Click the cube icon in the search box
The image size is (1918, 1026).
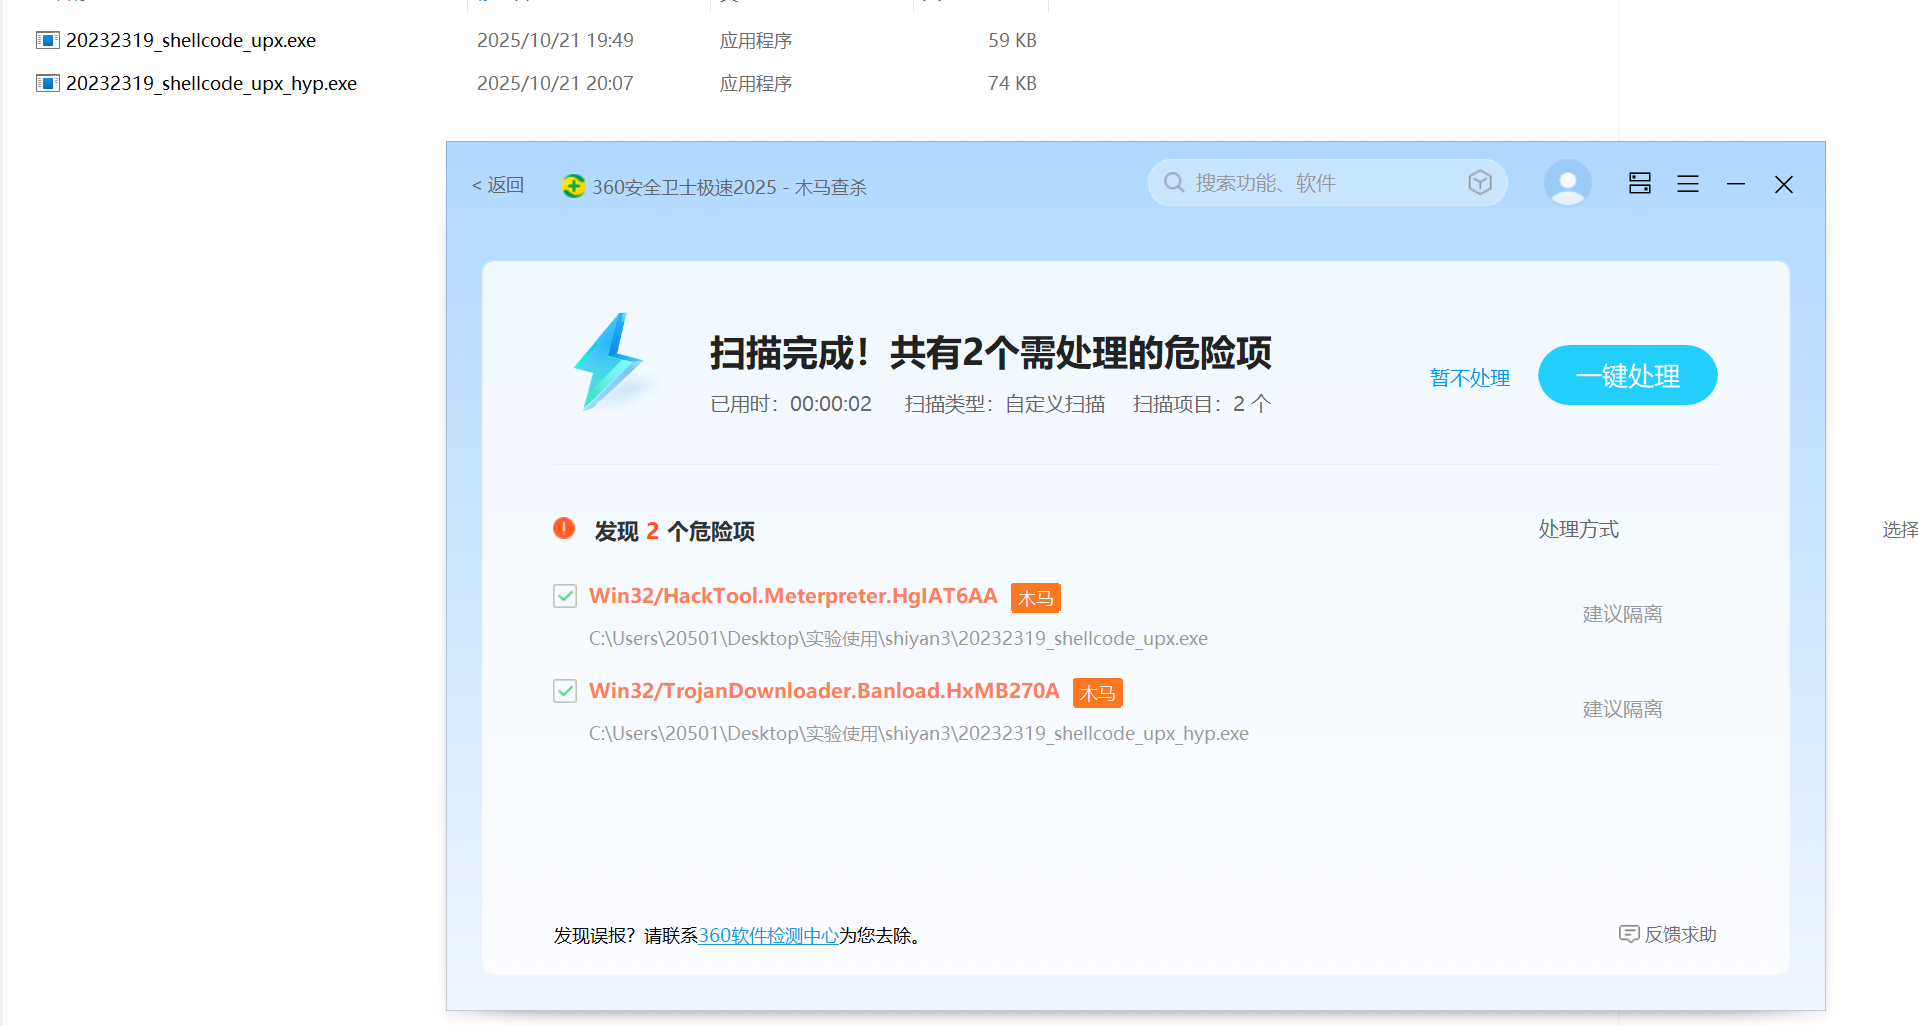pos(1480,182)
